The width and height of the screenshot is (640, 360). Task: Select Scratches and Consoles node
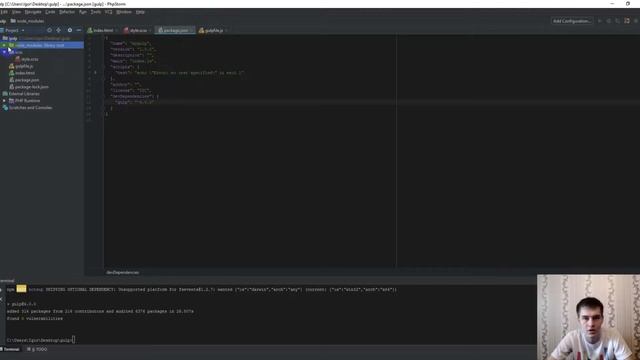pyautogui.click(x=30, y=108)
